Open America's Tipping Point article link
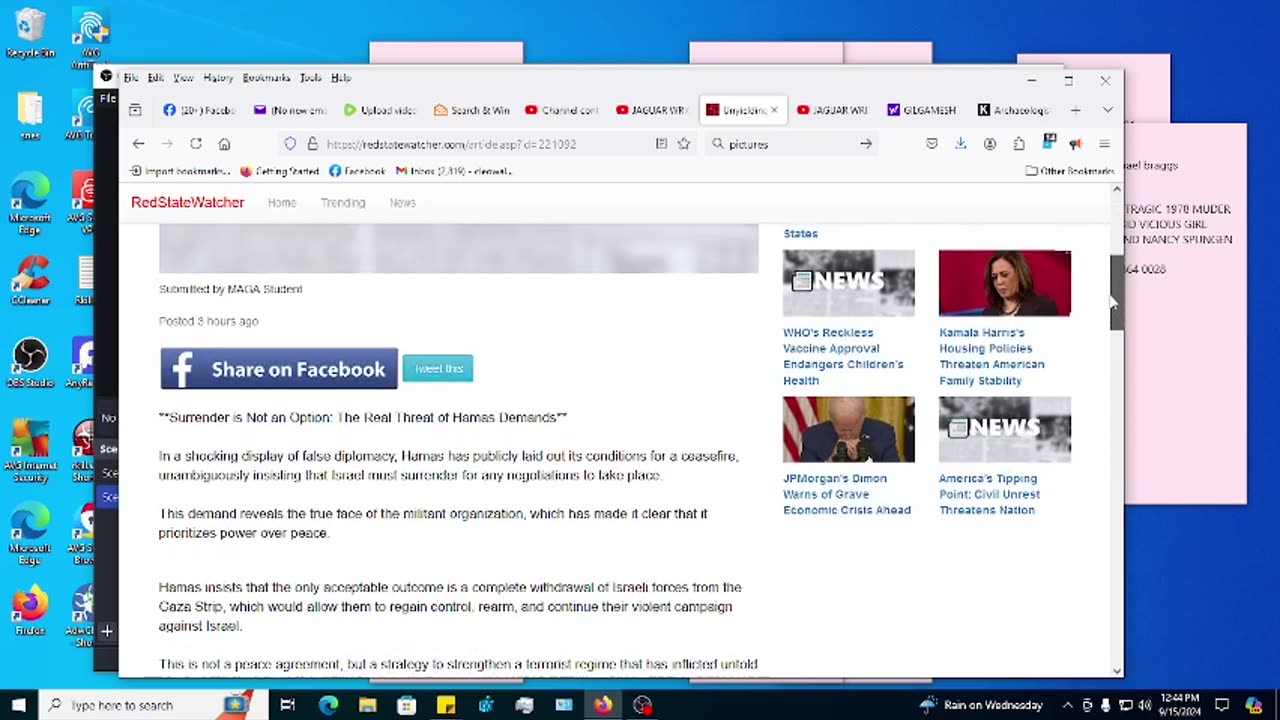Image resolution: width=1280 pixels, height=720 pixels. click(990, 494)
